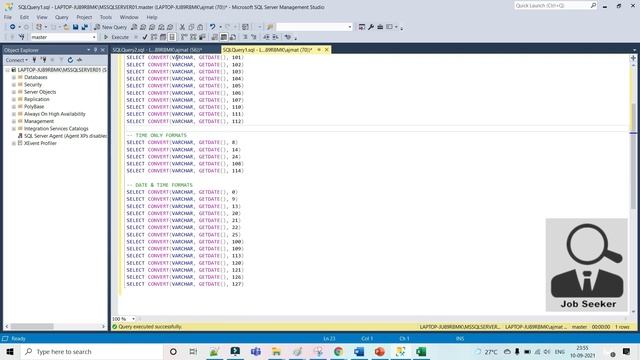
Task: Toggle Include Client Statistics
Action: 202,37
